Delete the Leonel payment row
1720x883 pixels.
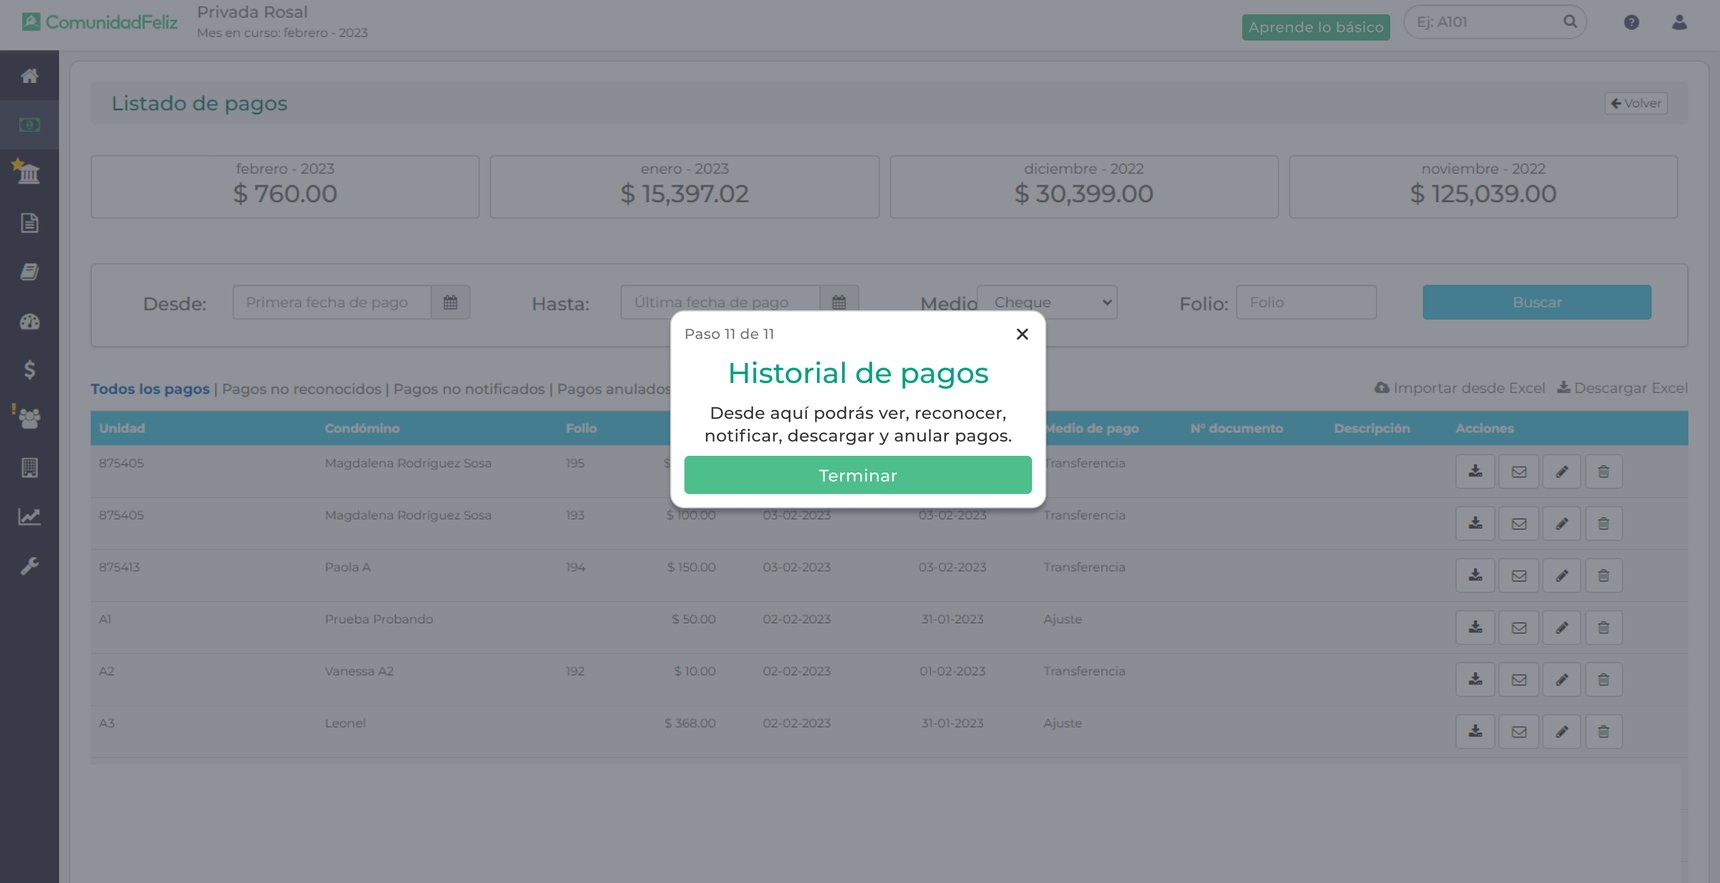tap(1603, 732)
